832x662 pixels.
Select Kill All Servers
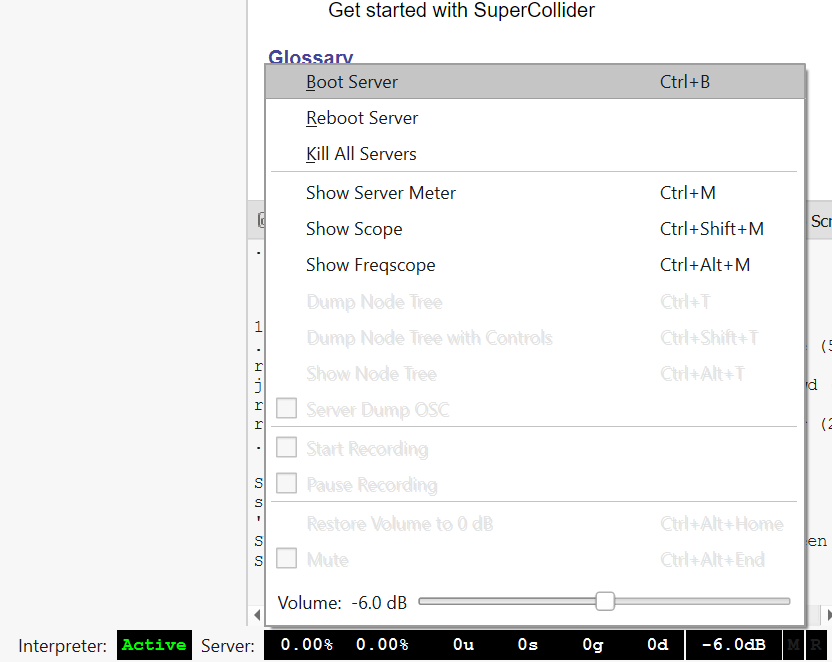coord(361,154)
